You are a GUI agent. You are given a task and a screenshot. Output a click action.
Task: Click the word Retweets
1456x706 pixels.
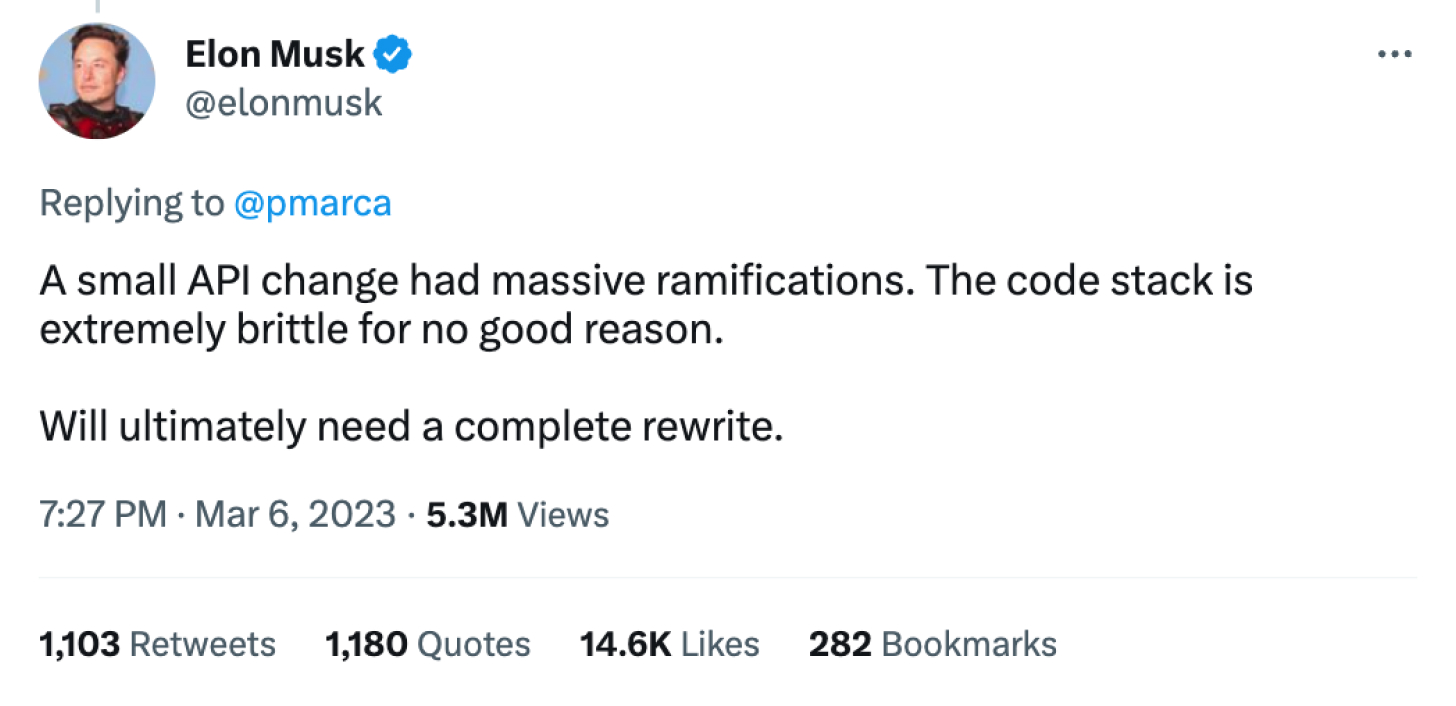tap(202, 644)
